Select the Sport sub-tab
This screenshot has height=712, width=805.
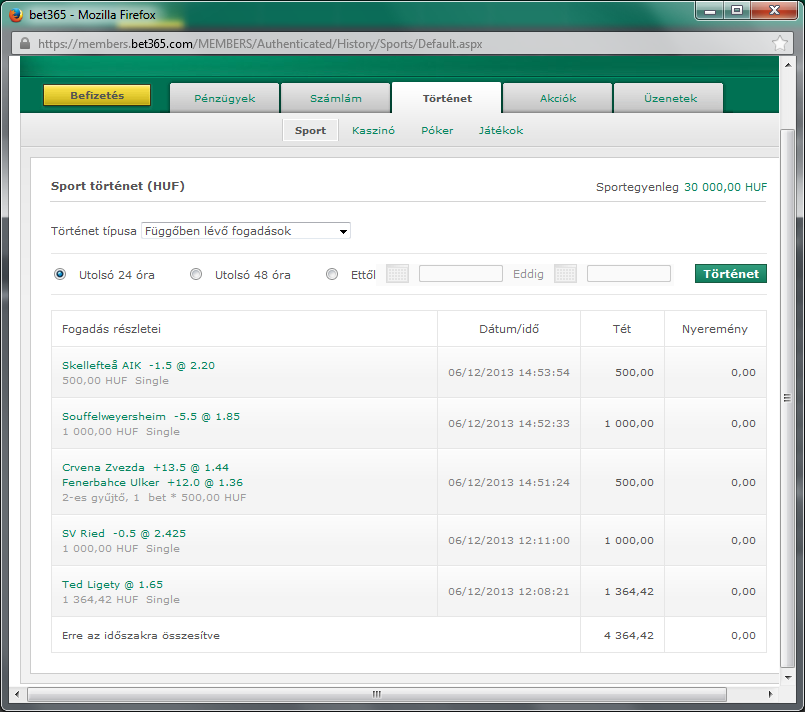(x=310, y=130)
